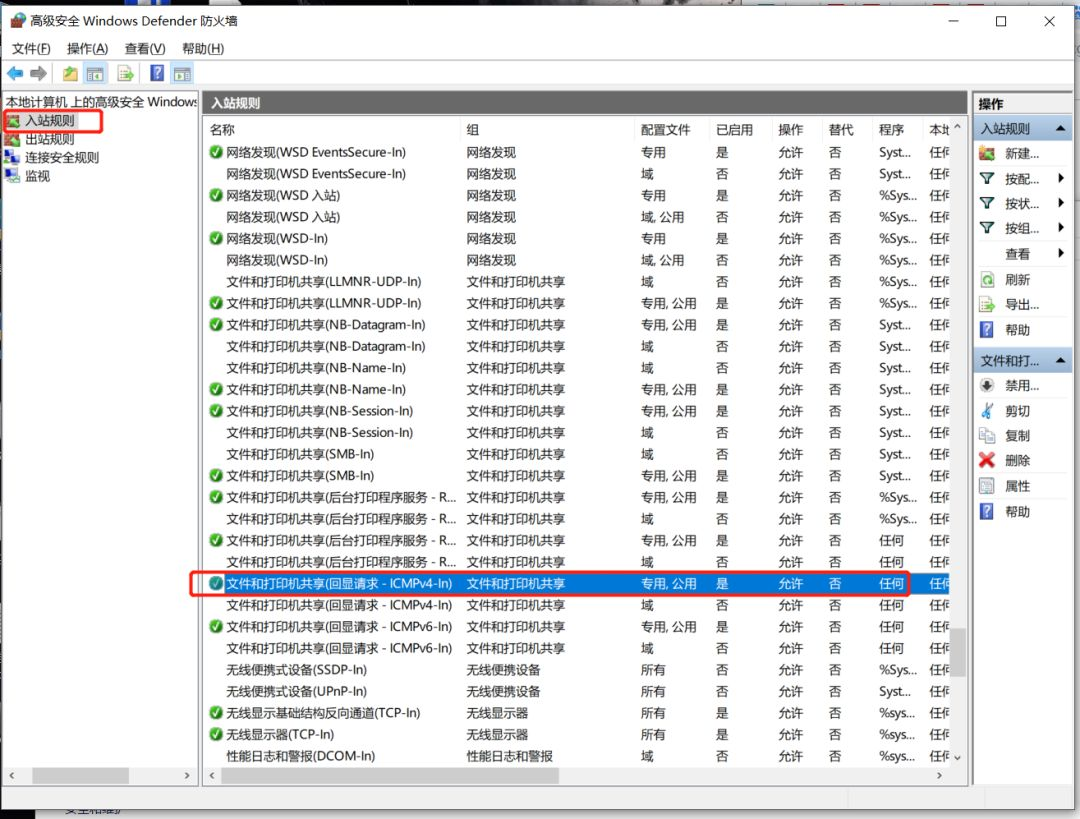Select the 无线便携式设备(SSDP-In) rule
The image size is (1080, 819).
pos(579,670)
